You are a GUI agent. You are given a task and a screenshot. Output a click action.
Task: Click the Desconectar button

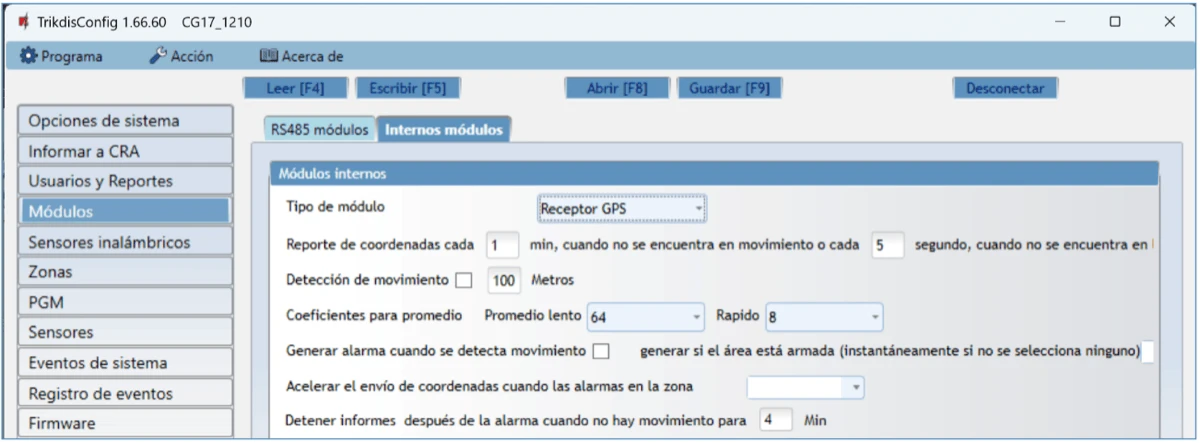pos(1004,88)
